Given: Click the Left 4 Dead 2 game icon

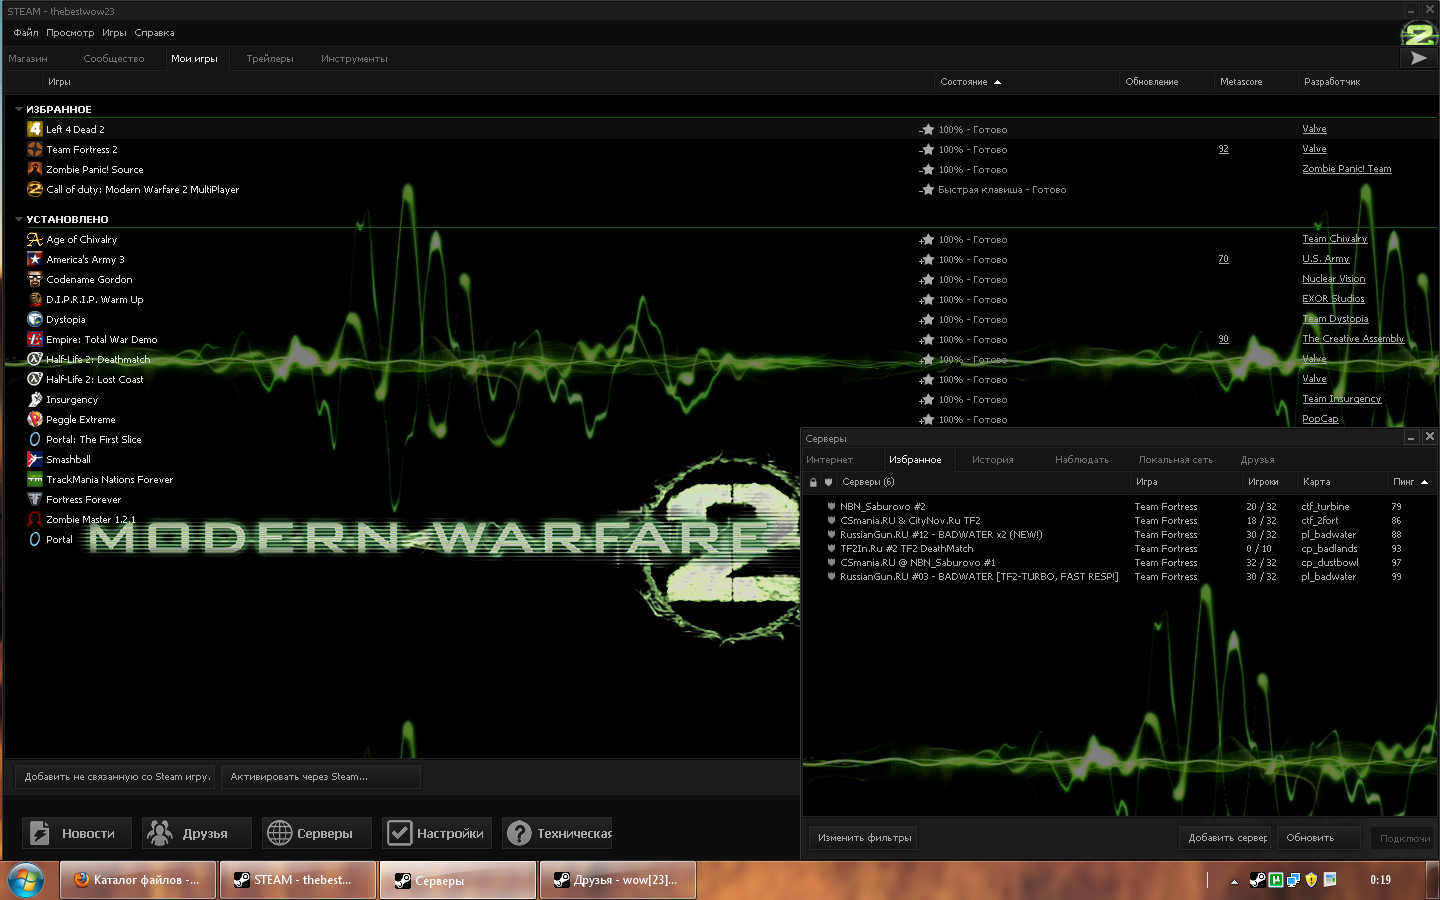Looking at the screenshot, I should [35, 129].
